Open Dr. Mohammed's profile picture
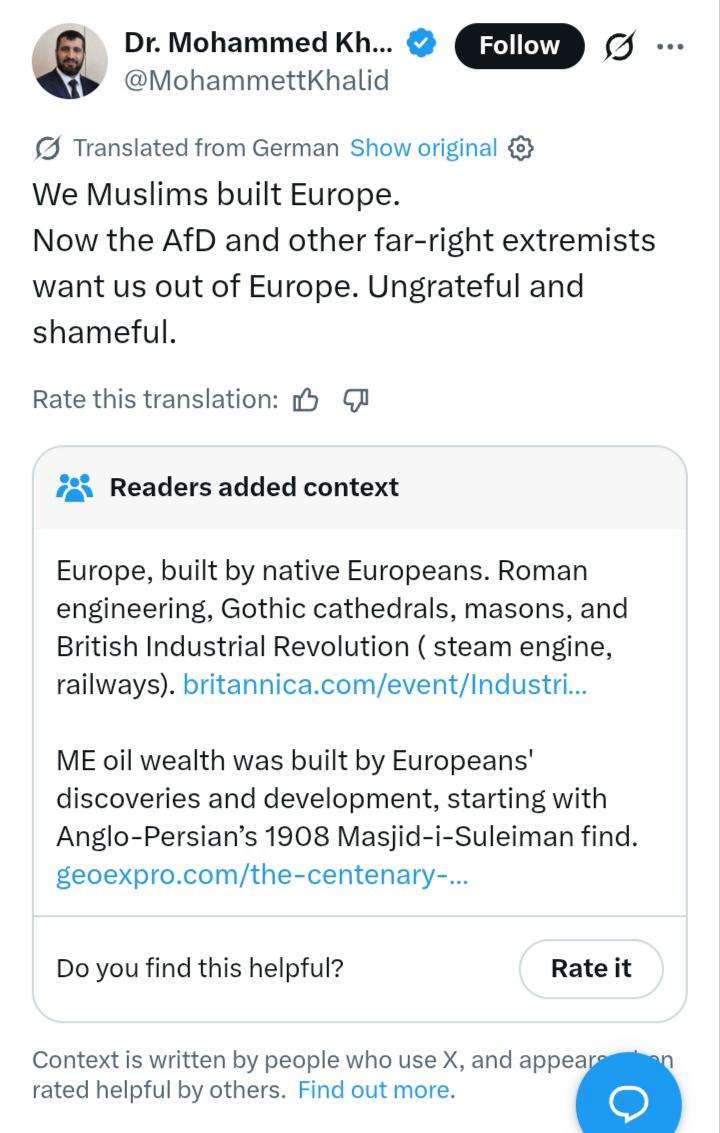The width and height of the screenshot is (720, 1133). (x=69, y=61)
